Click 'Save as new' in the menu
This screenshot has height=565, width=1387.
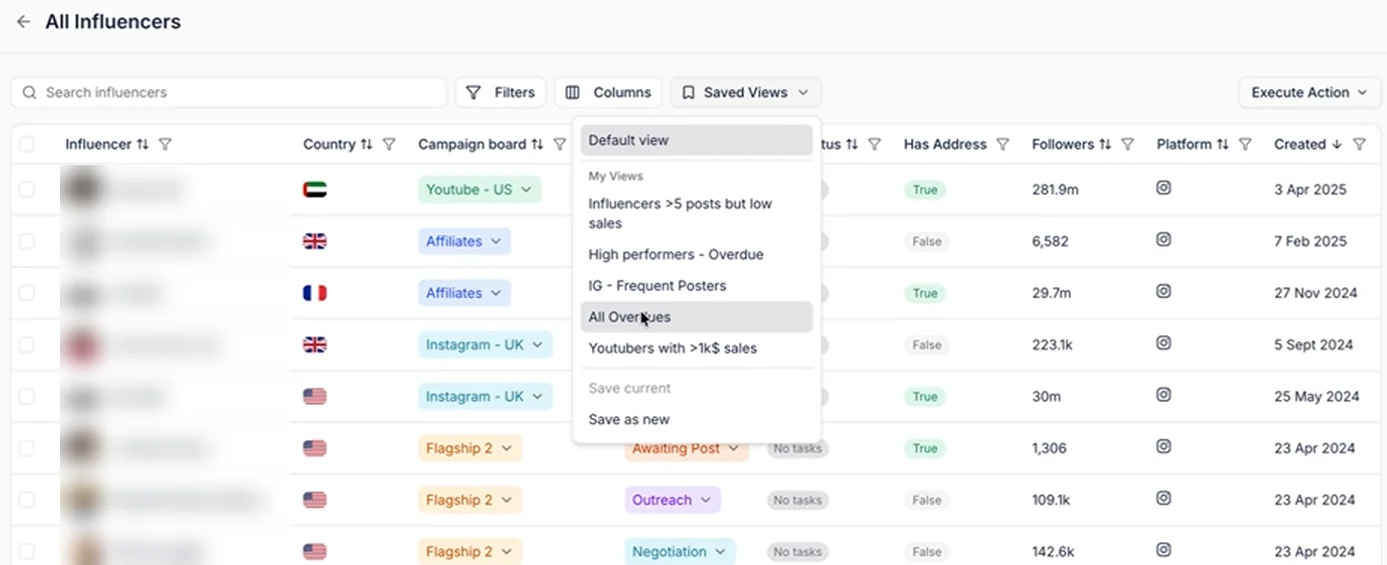[696, 419]
